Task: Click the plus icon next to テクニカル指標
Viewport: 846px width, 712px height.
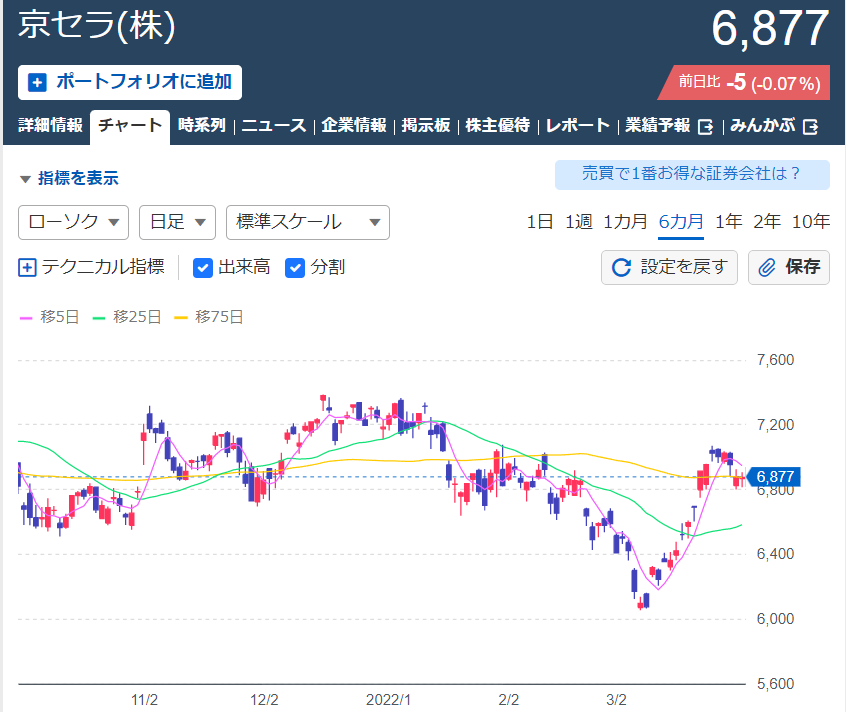Action: click(x=27, y=267)
